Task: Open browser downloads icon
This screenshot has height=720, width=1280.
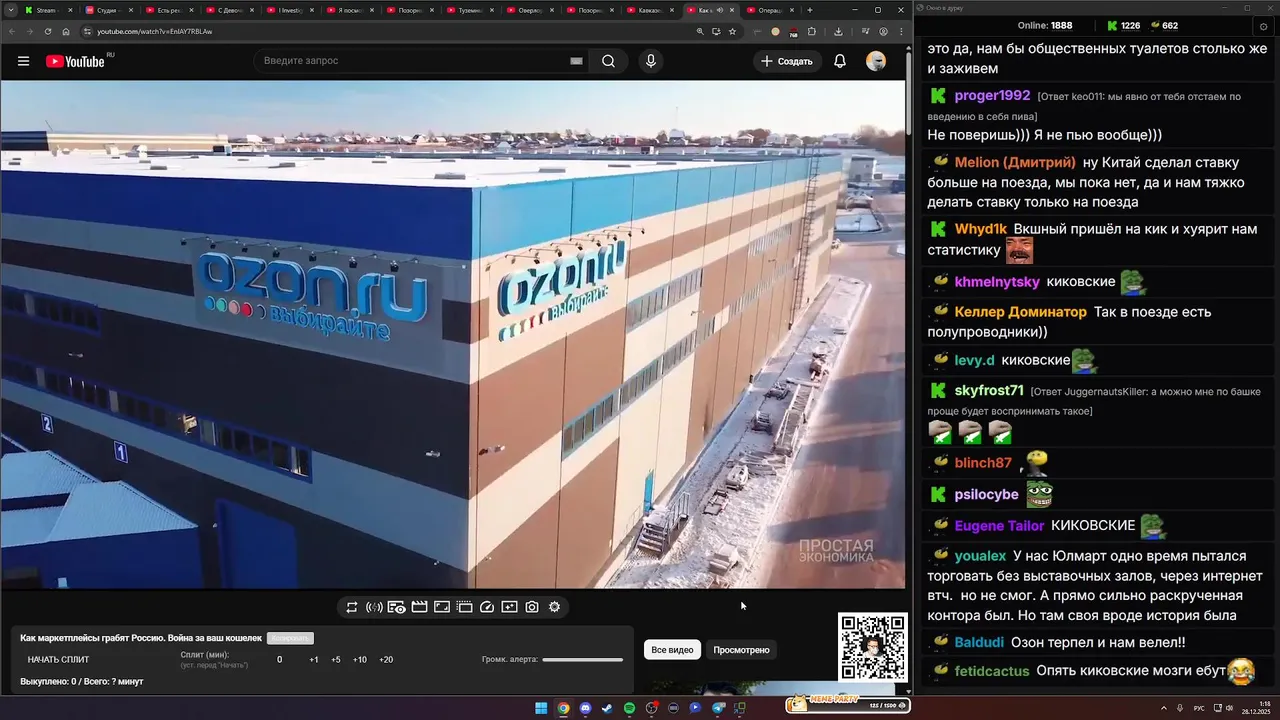Action: pyautogui.click(x=837, y=31)
